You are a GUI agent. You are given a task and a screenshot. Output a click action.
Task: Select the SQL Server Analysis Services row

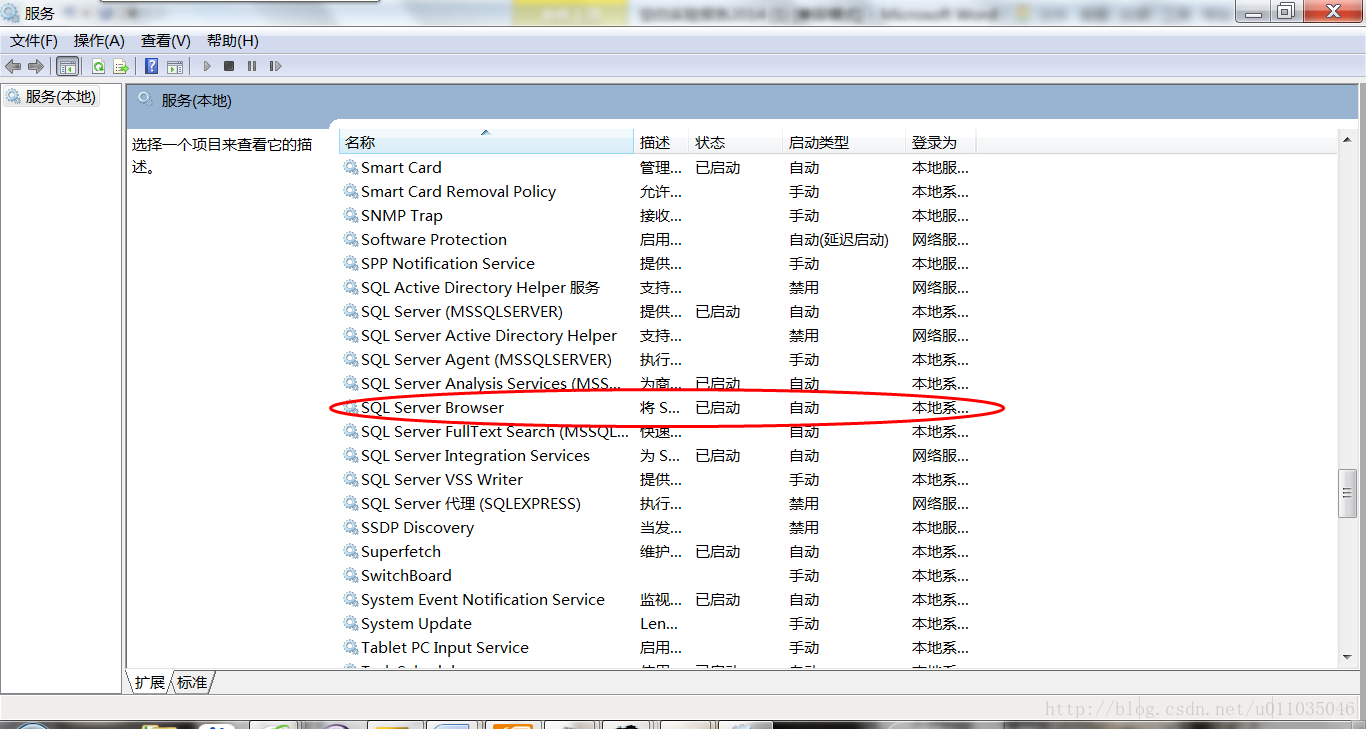click(x=656, y=384)
